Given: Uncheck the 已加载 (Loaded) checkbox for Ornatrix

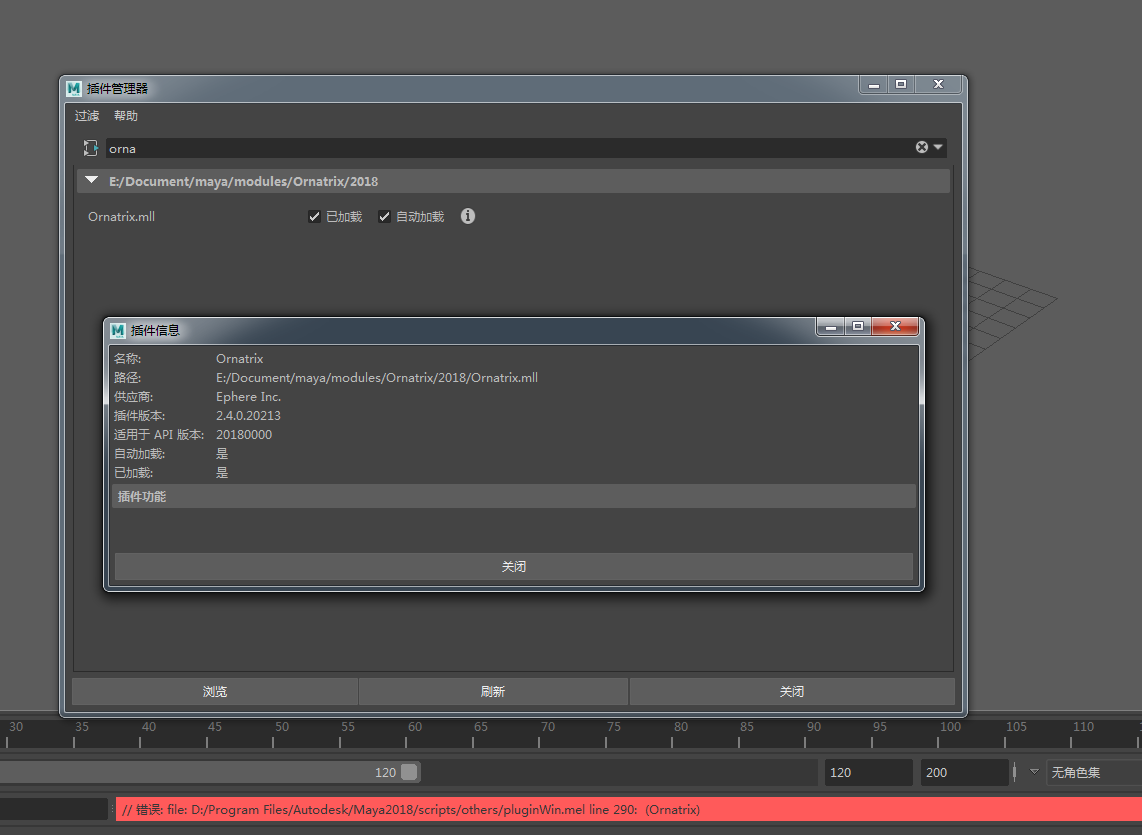Looking at the screenshot, I should [x=315, y=217].
